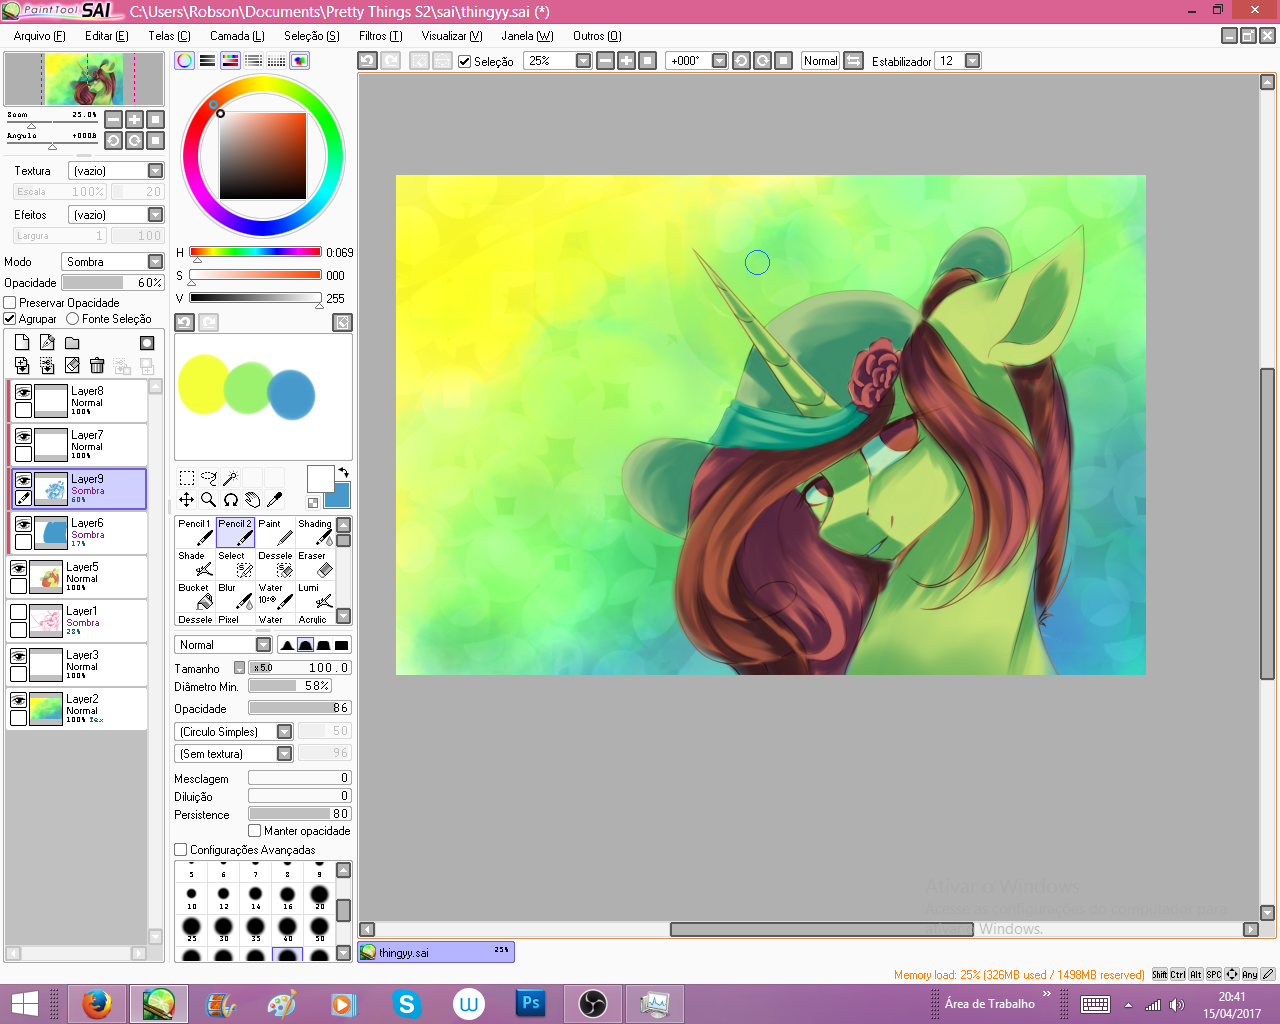This screenshot has width=1280, height=1024.
Task: Pick the Eyedropper color picker tool
Action: (275, 499)
